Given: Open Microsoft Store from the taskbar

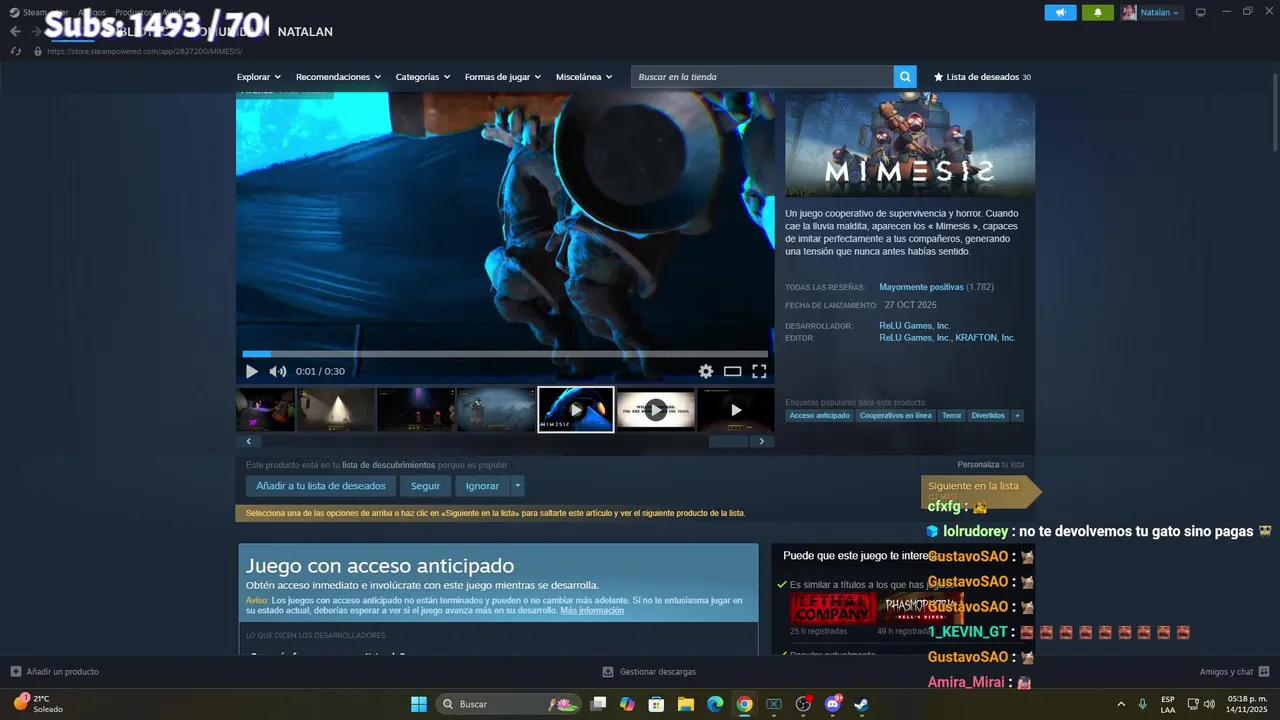Looking at the screenshot, I should point(656,704).
